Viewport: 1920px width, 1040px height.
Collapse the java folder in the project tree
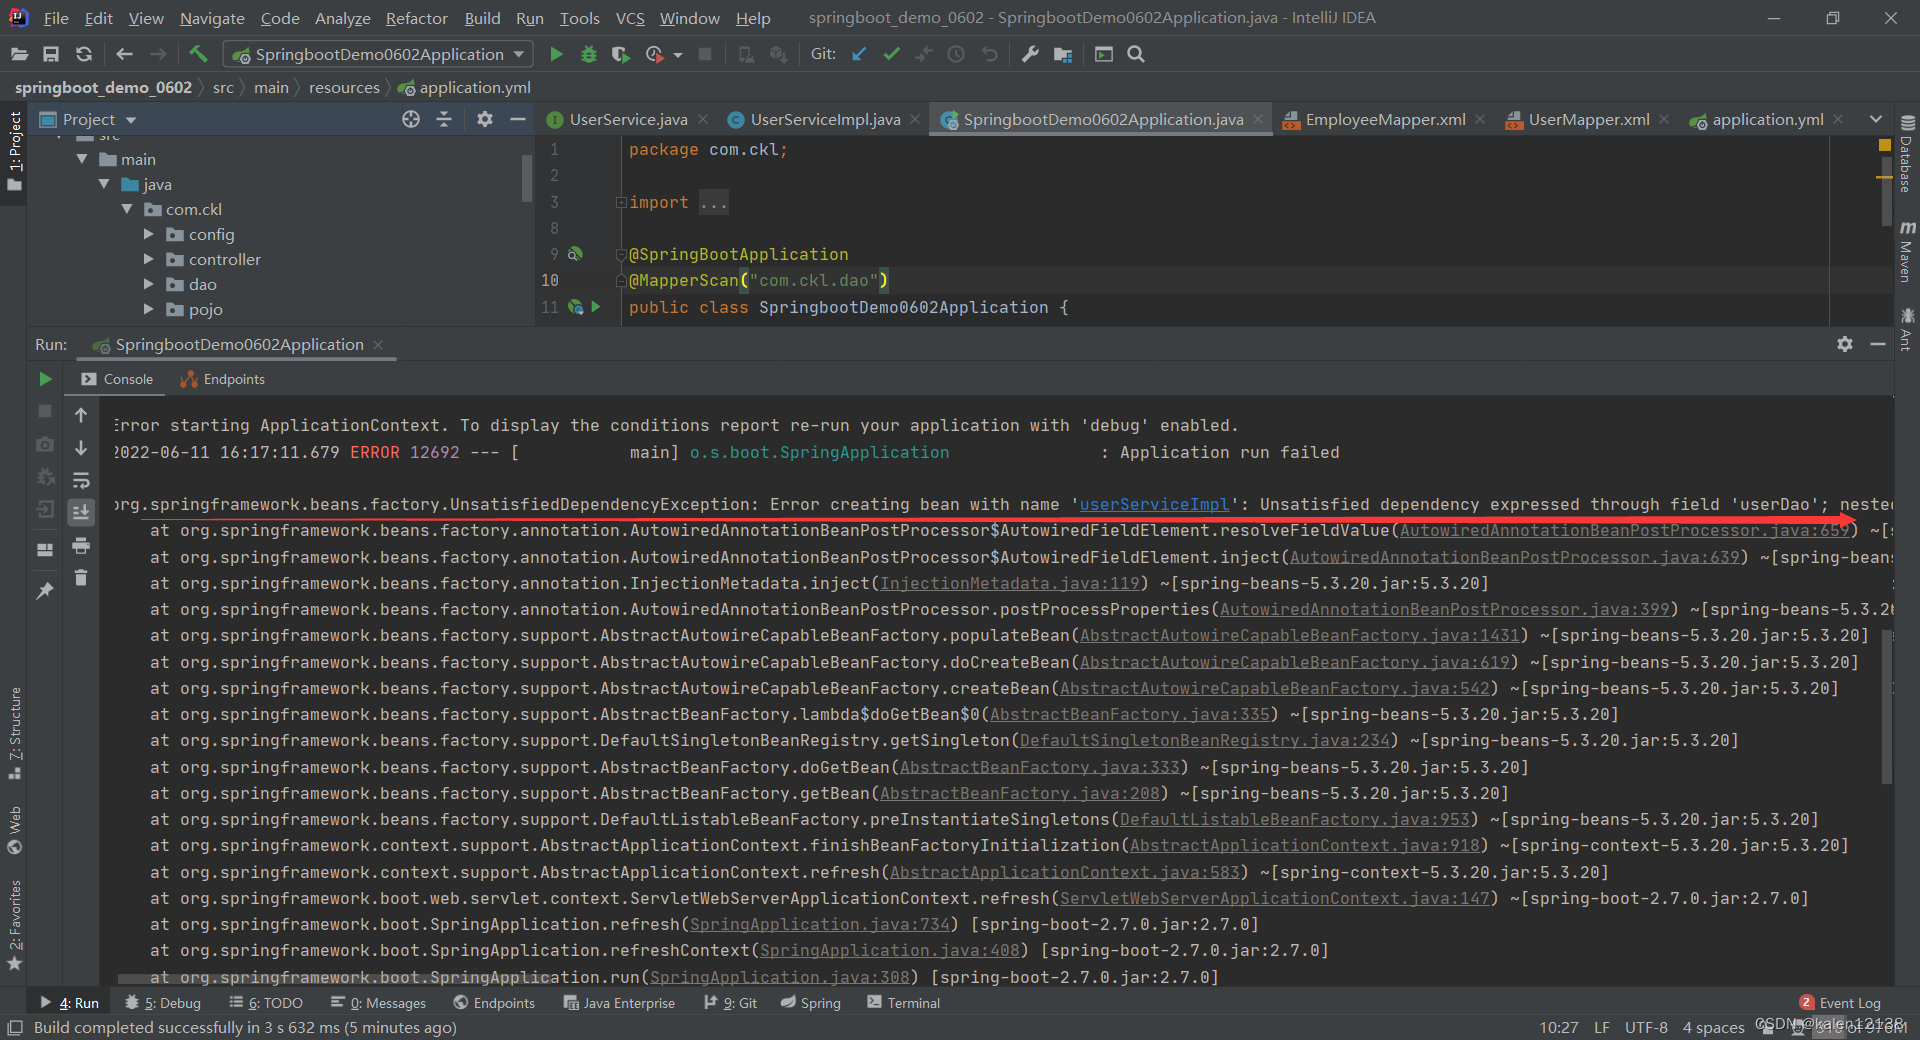pyautogui.click(x=104, y=184)
